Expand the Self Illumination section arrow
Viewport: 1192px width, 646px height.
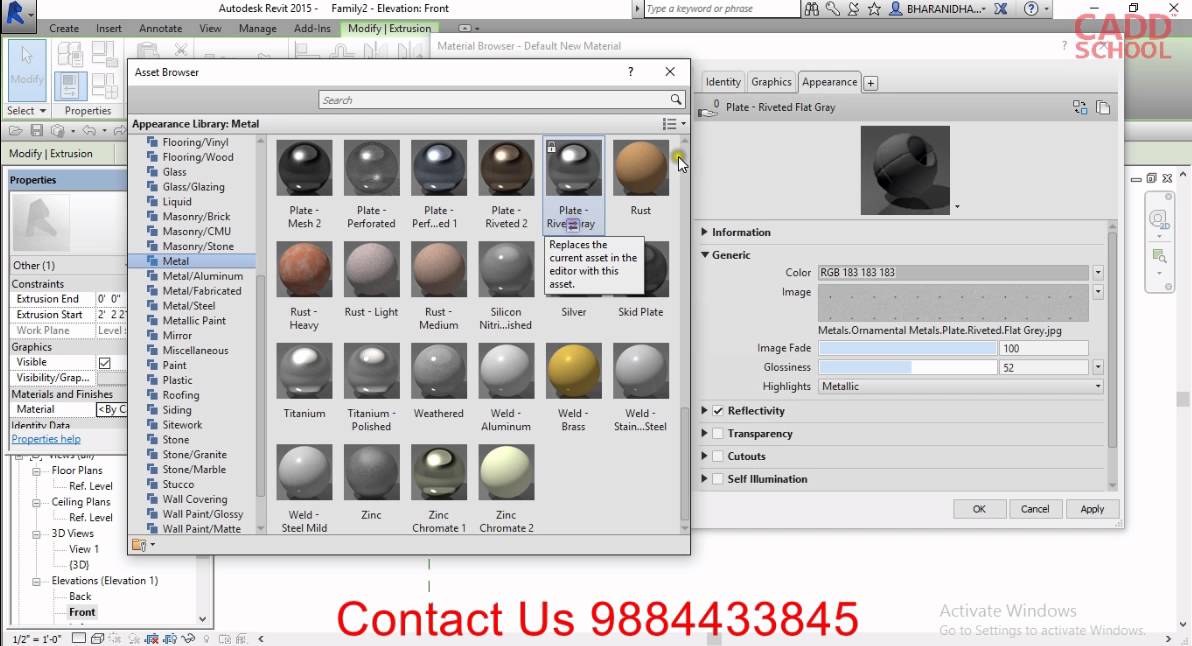pyautogui.click(x=704, y=479)
